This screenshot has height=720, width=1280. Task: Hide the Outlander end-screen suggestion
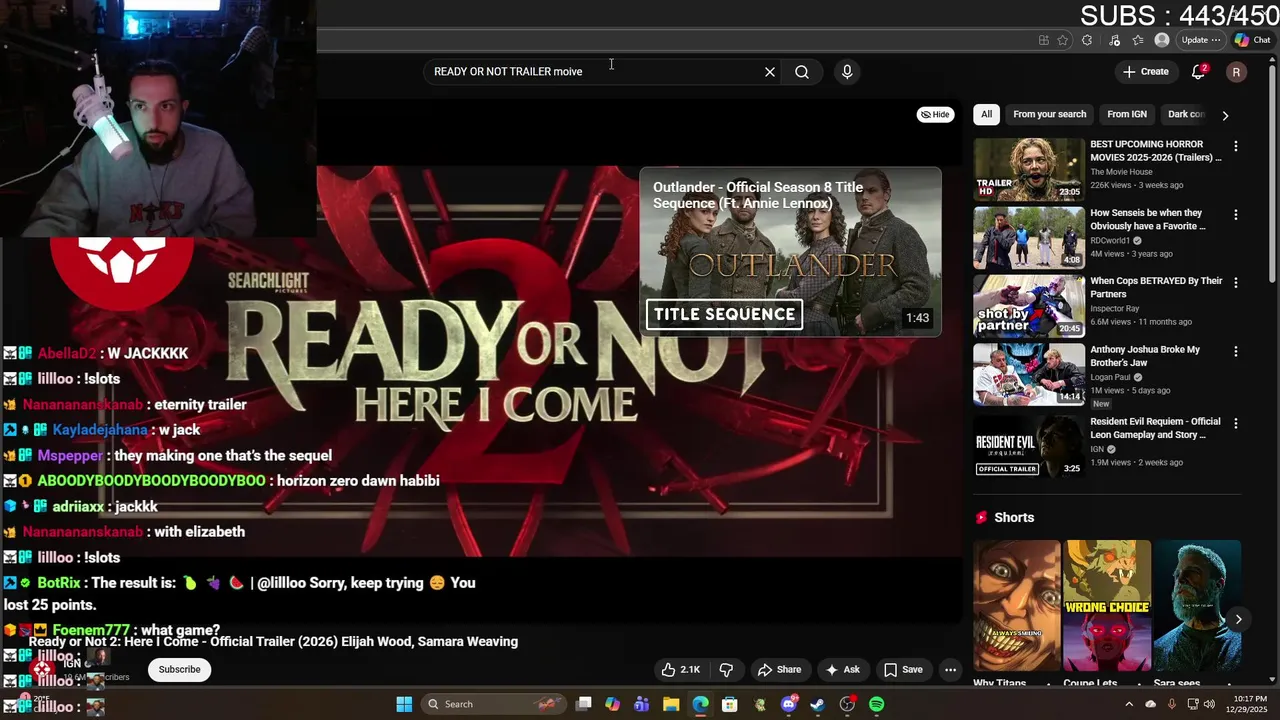[x=936, y=114]
